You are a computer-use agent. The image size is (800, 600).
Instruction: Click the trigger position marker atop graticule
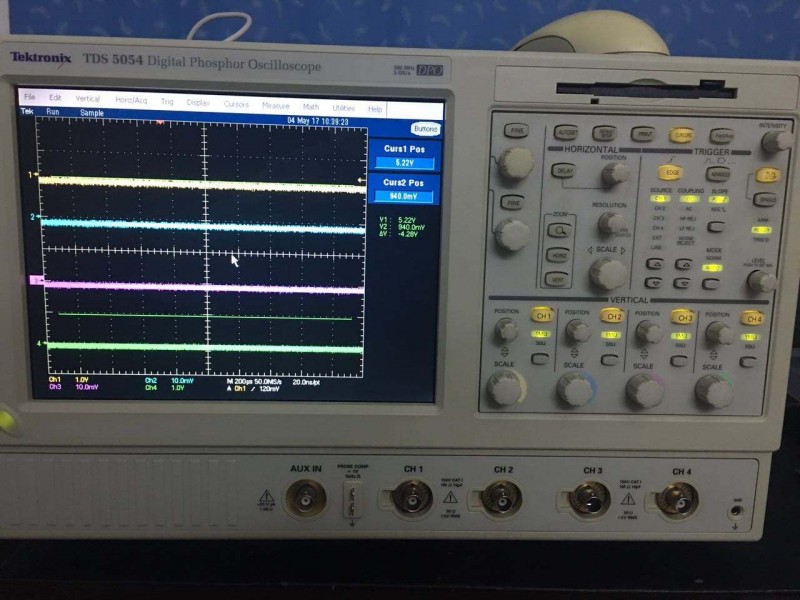(160, 122)
